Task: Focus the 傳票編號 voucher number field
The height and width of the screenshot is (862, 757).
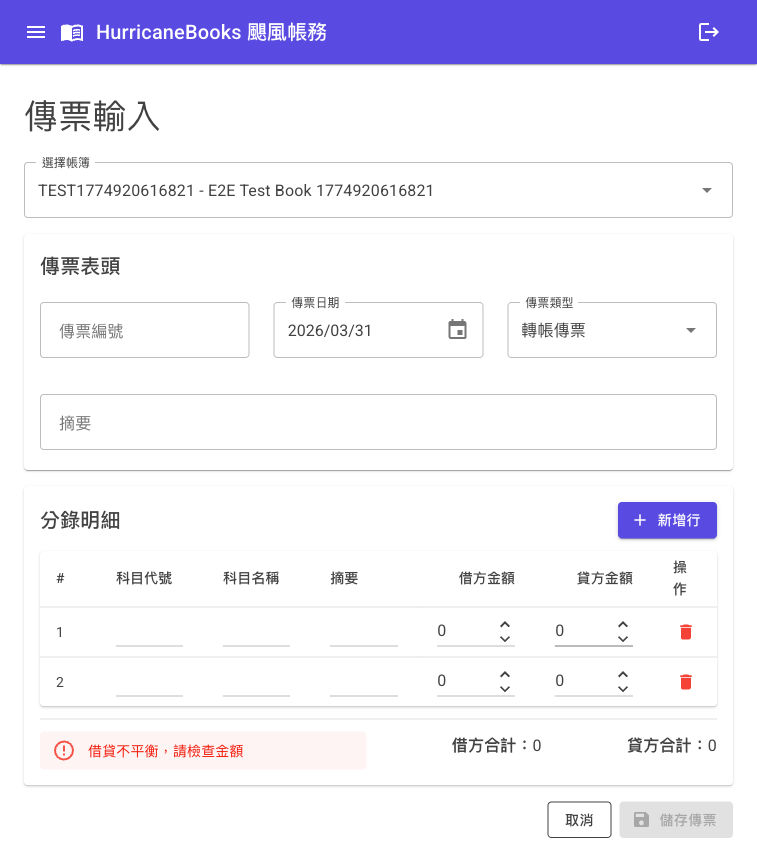Action: (144, 330)
